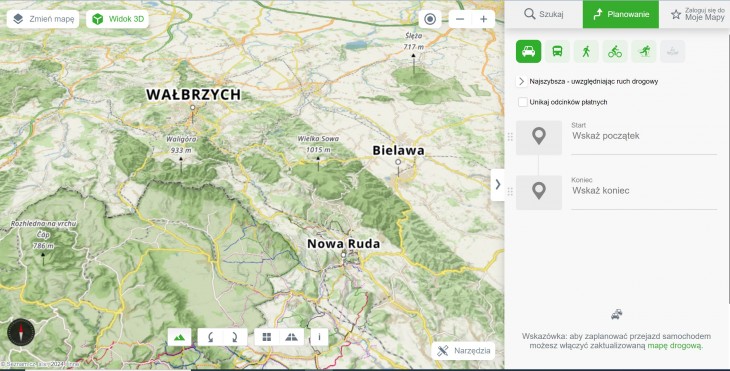
Task: Toggle Widok 3D mode
Action: tap(117, 19)
